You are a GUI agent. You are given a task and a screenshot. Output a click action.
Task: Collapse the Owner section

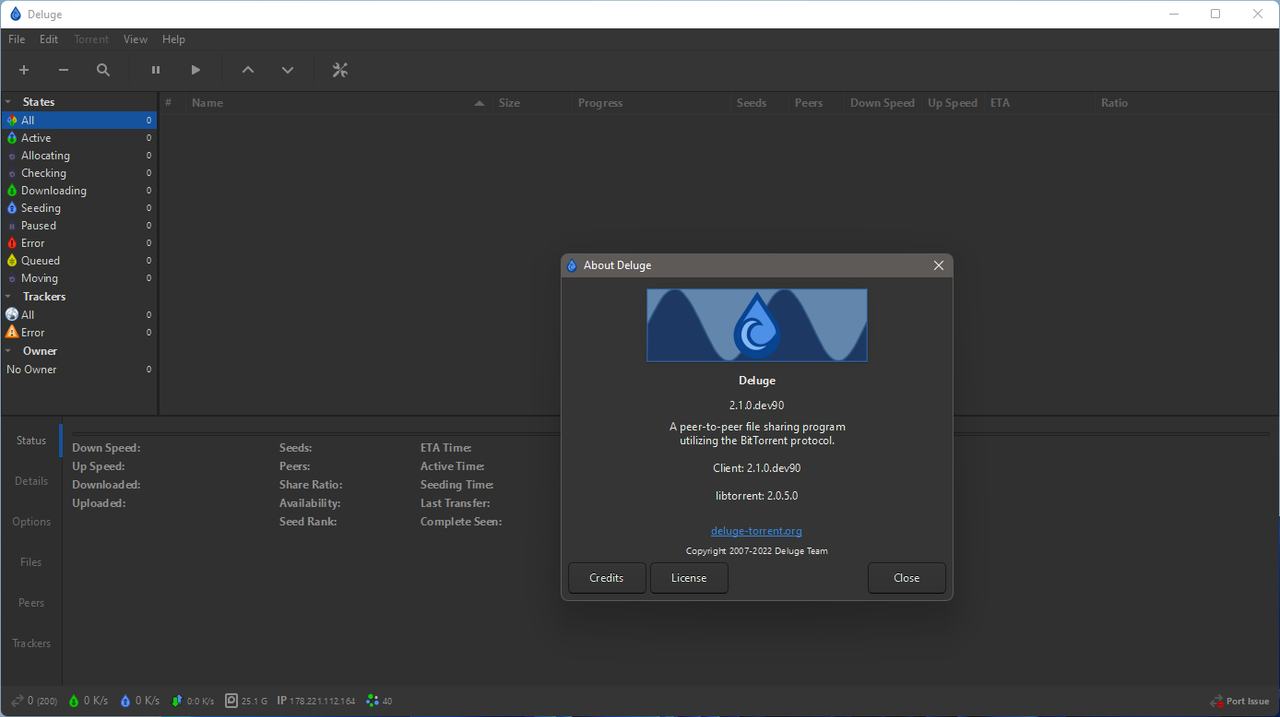(8, 351)
